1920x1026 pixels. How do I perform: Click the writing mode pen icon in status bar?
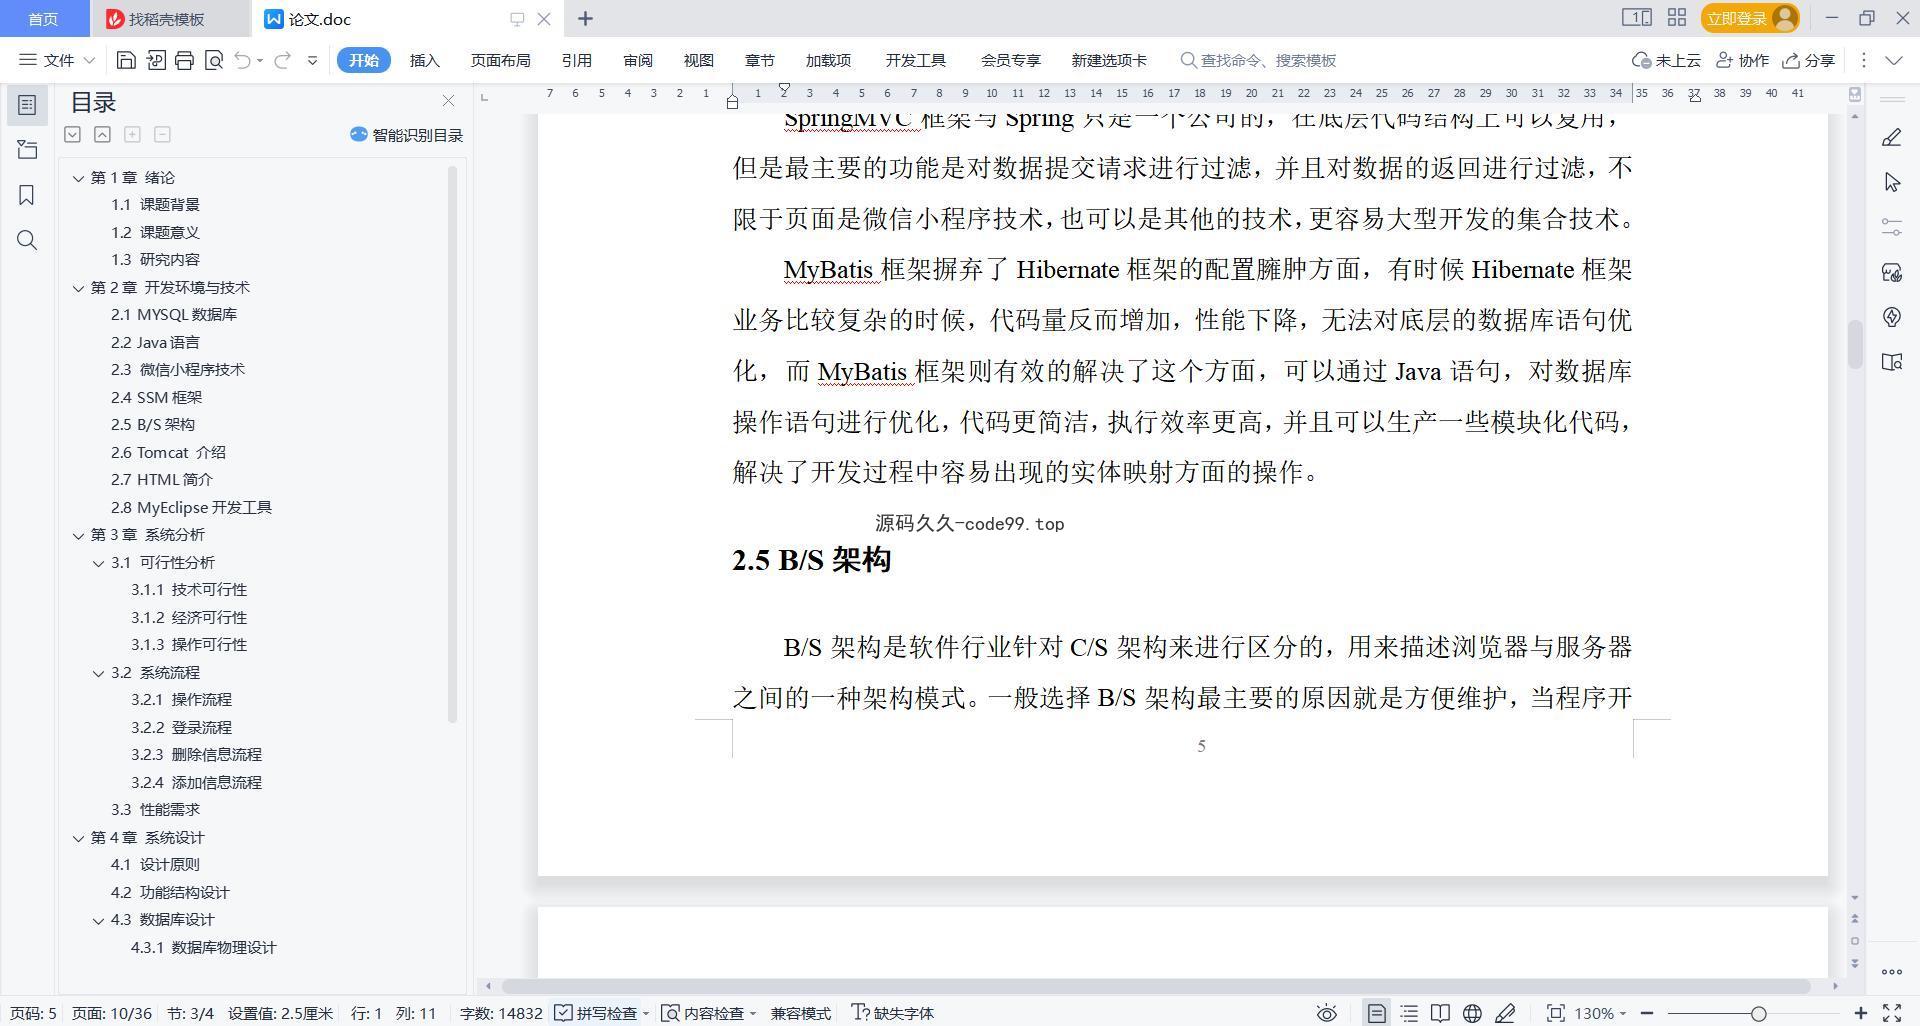[x=1504, y=1013]
